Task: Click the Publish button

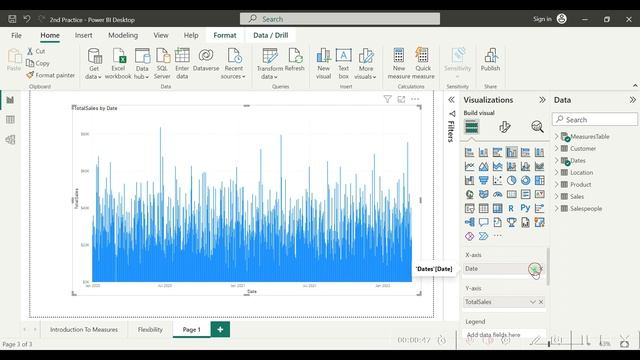Action: click(x=490, y=60)
